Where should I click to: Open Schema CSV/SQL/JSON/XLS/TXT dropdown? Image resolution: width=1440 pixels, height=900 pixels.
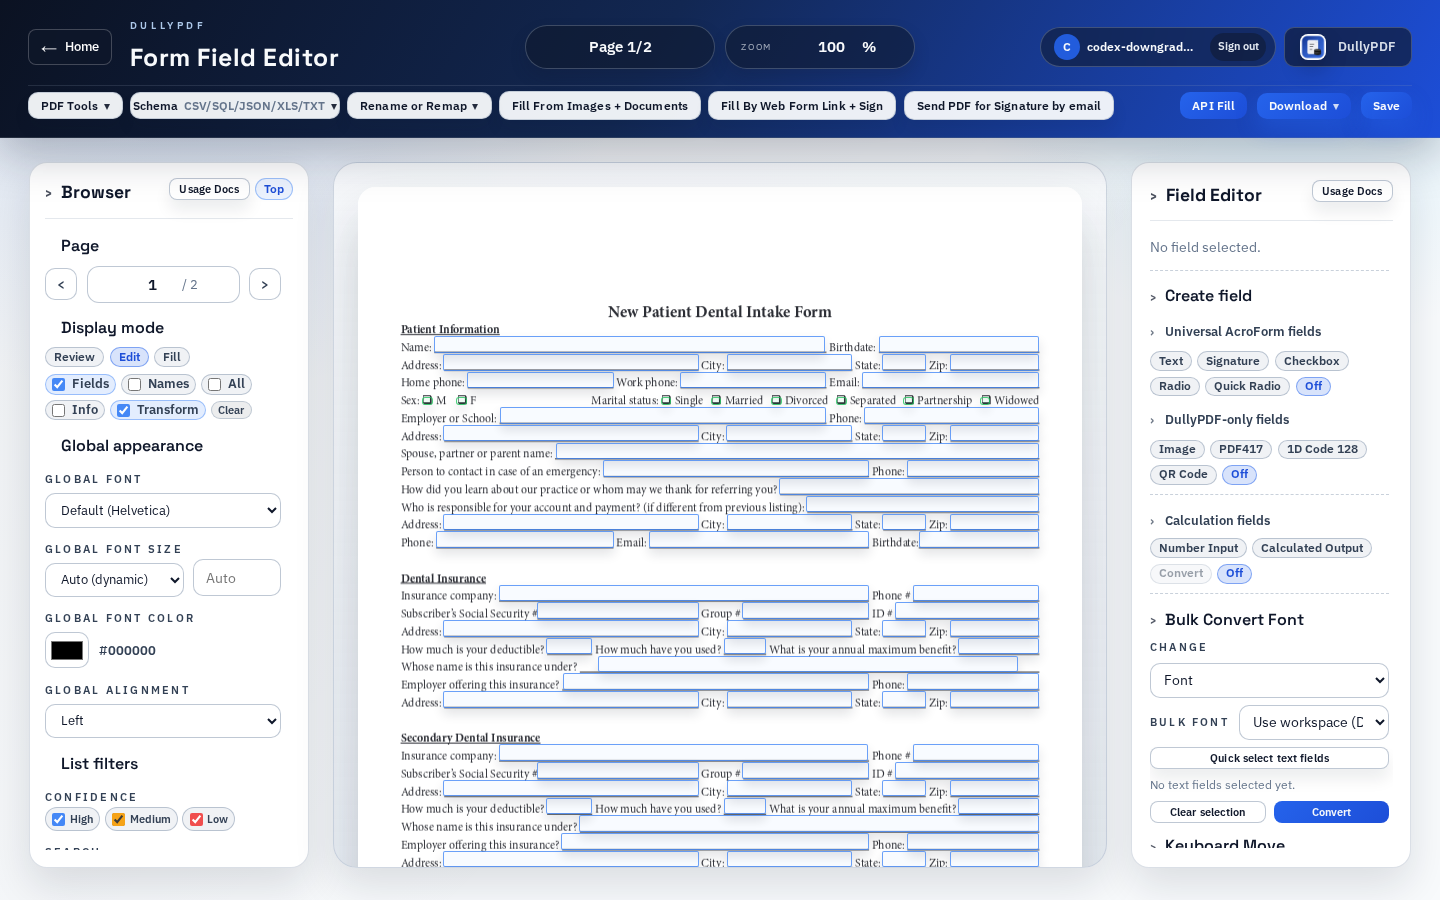point(235,106)
